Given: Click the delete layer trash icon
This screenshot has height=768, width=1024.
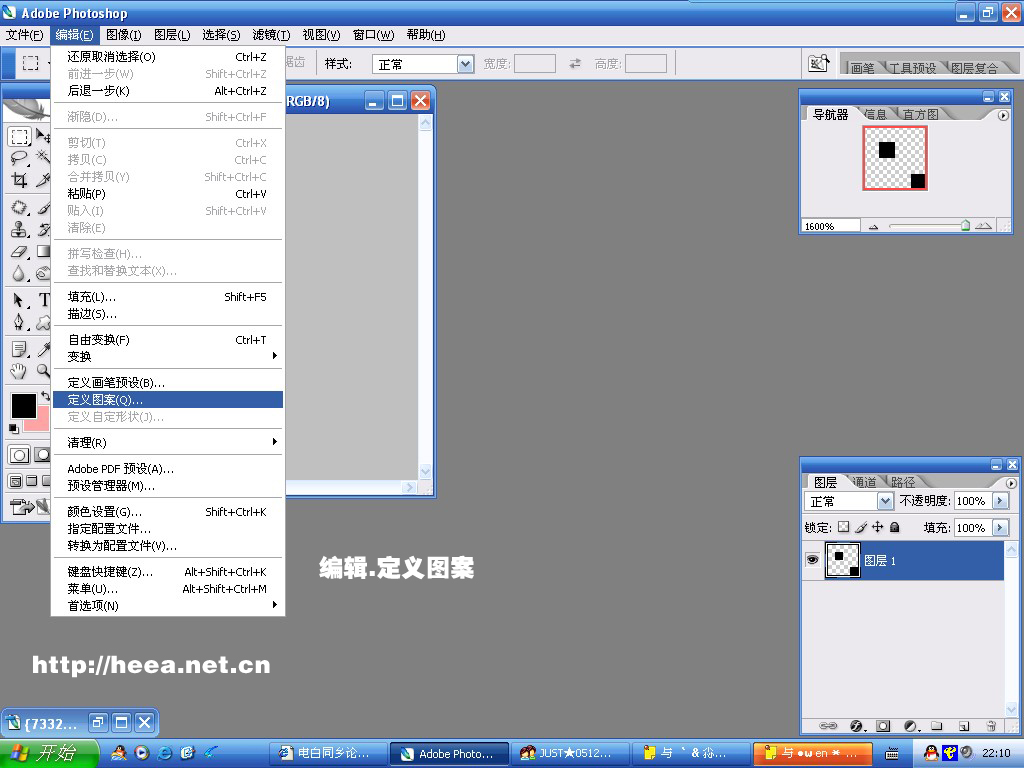Looking at the screenshot, I should (991, 726).
